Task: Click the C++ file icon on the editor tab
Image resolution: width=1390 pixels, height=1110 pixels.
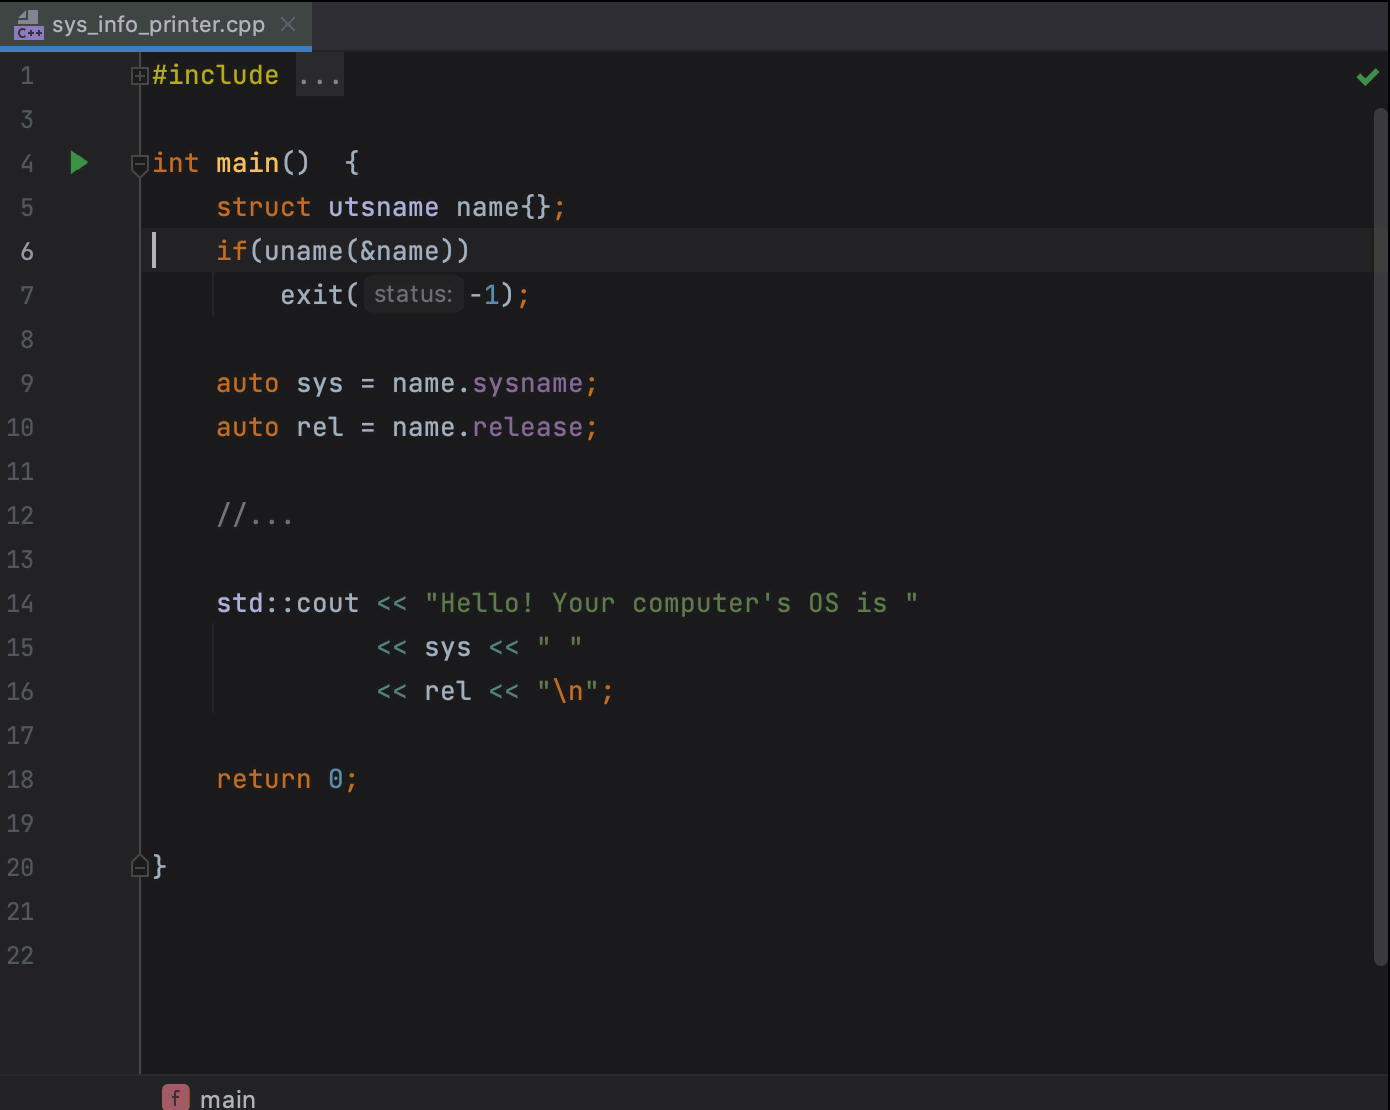Action: coord(28,25)
